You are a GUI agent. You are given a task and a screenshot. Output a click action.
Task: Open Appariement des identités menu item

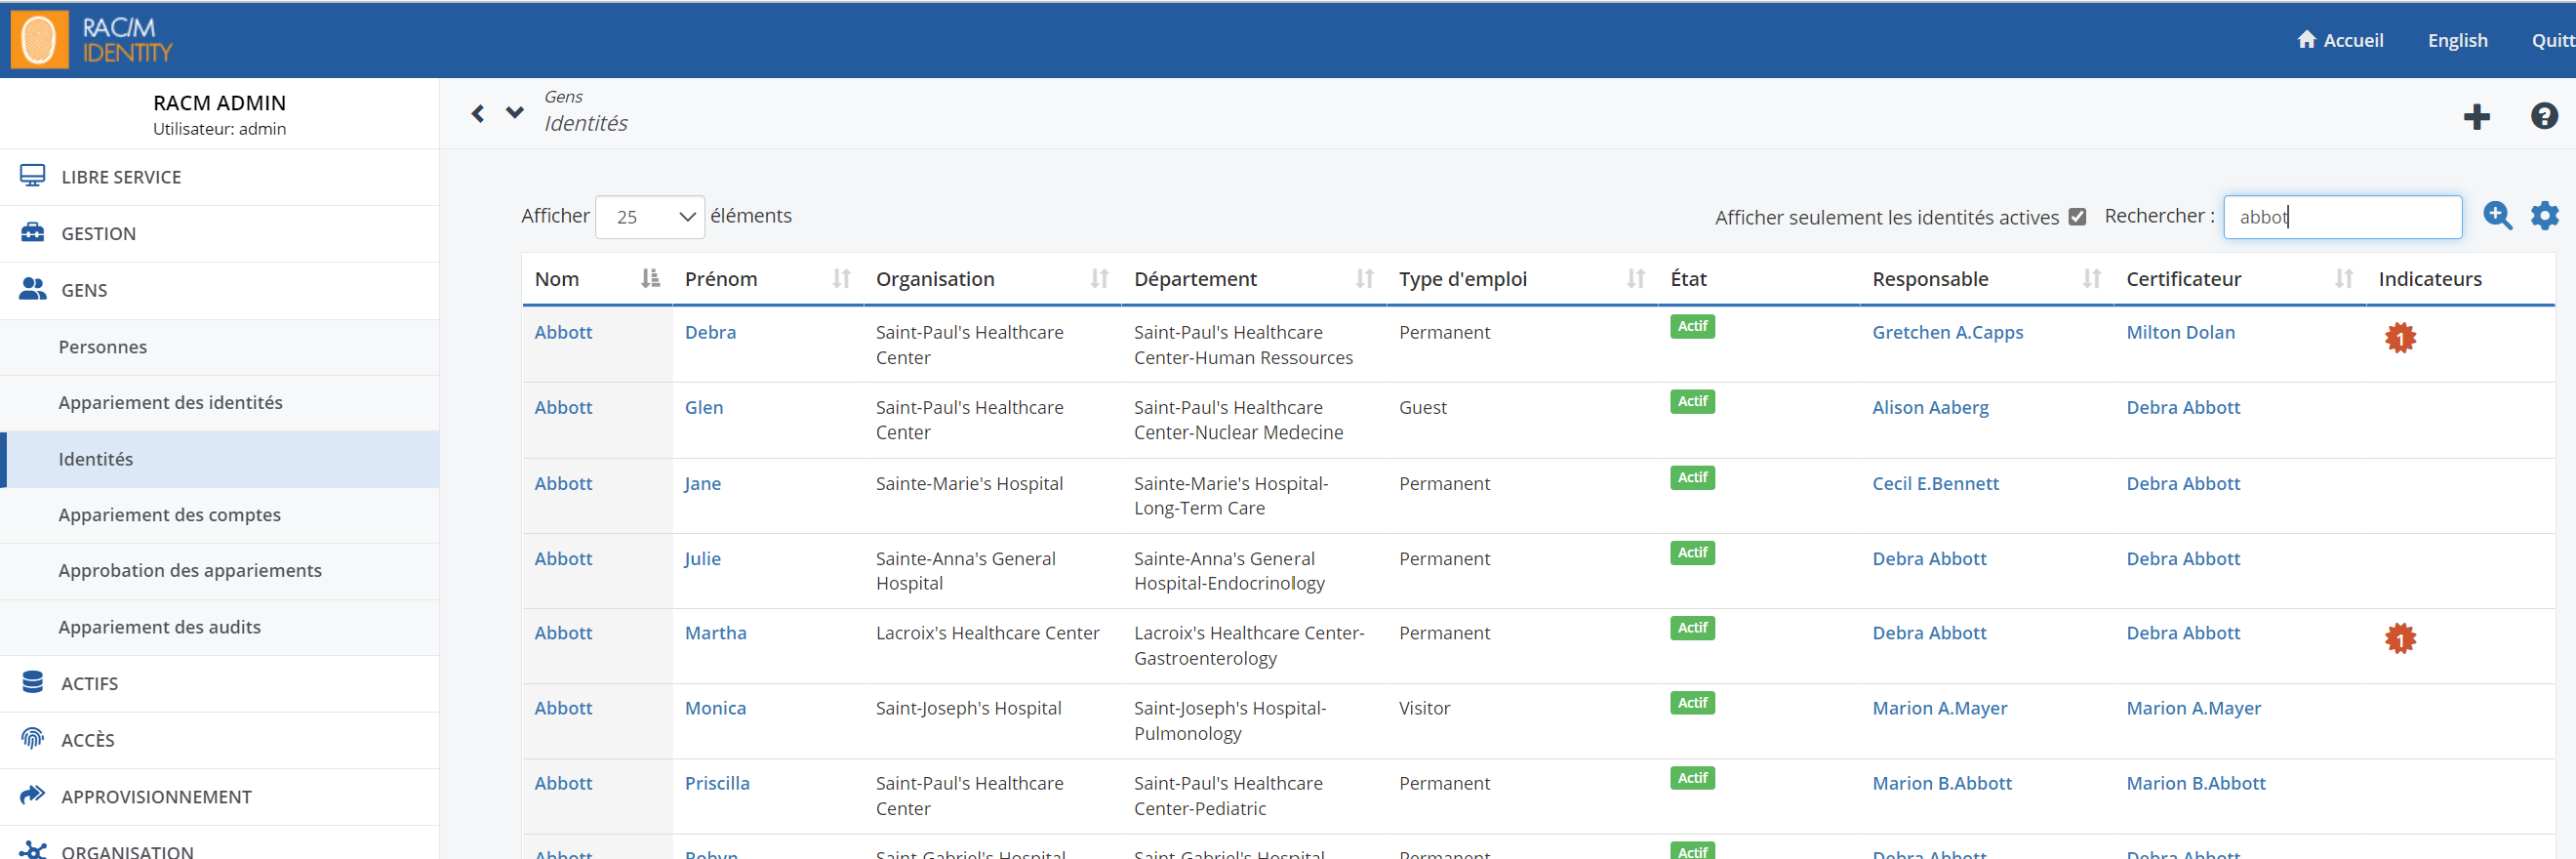tap(219, 403)
